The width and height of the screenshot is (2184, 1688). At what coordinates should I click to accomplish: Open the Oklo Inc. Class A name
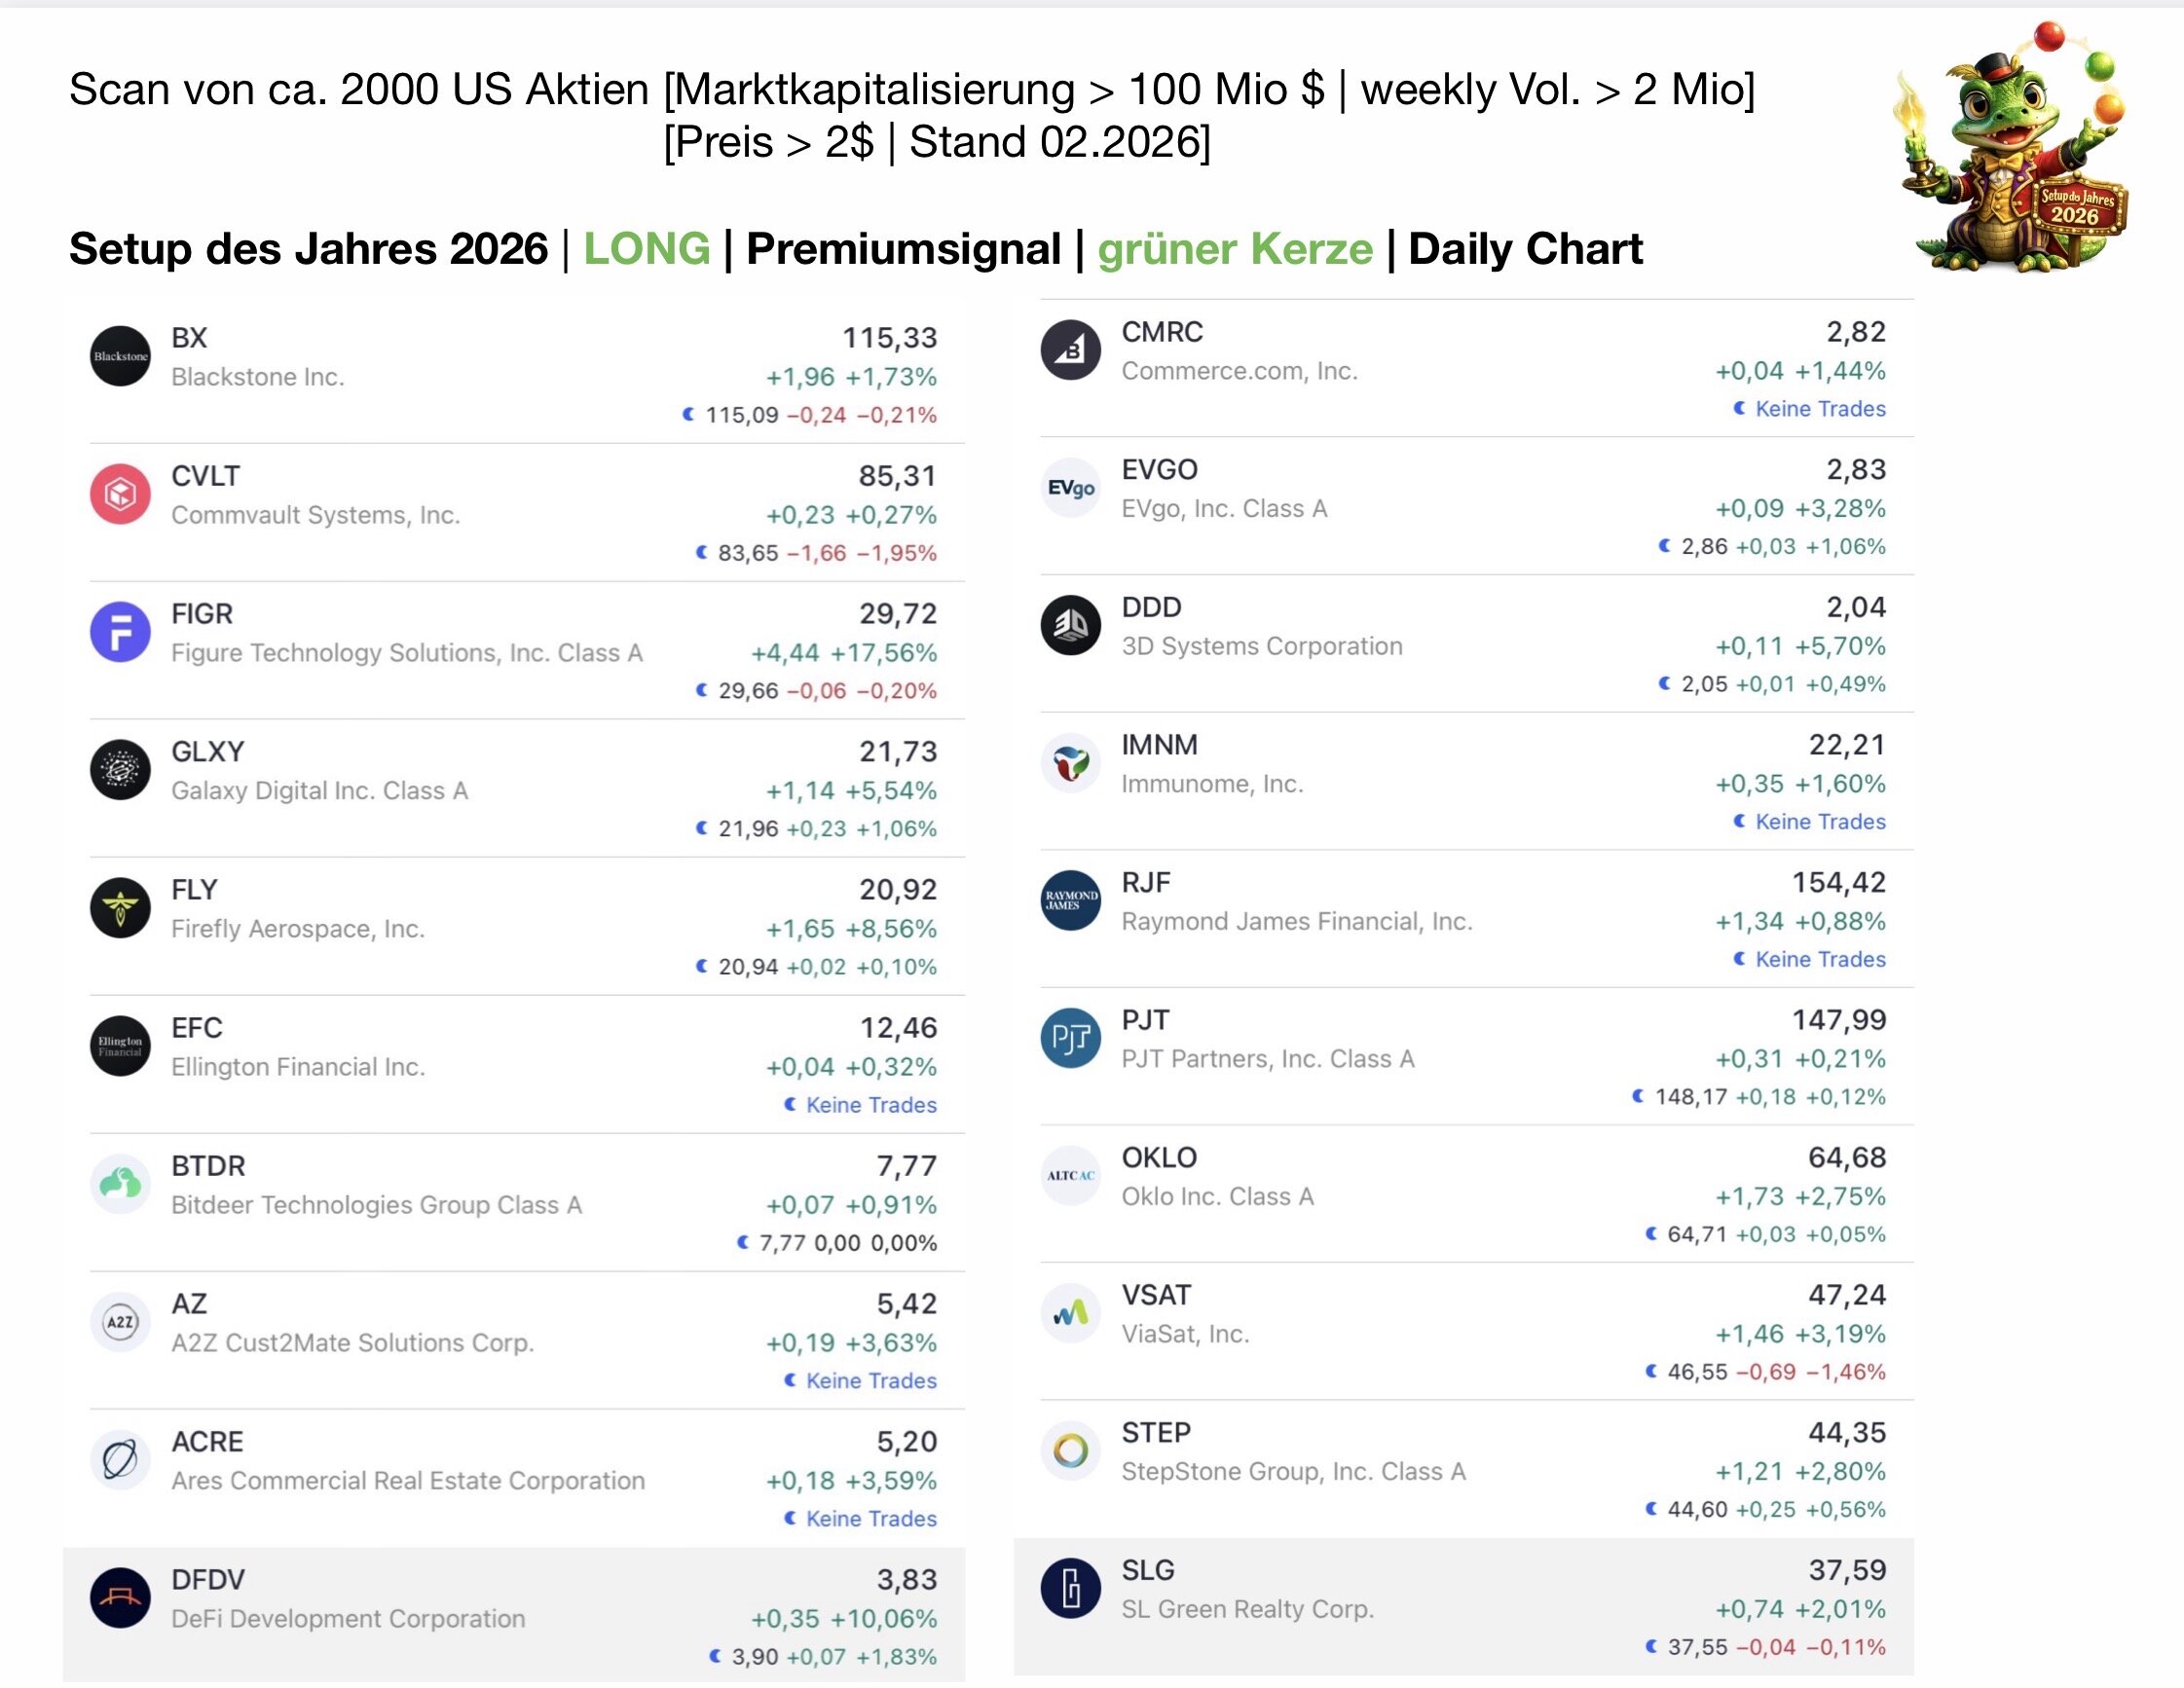pos(1217,1197)
